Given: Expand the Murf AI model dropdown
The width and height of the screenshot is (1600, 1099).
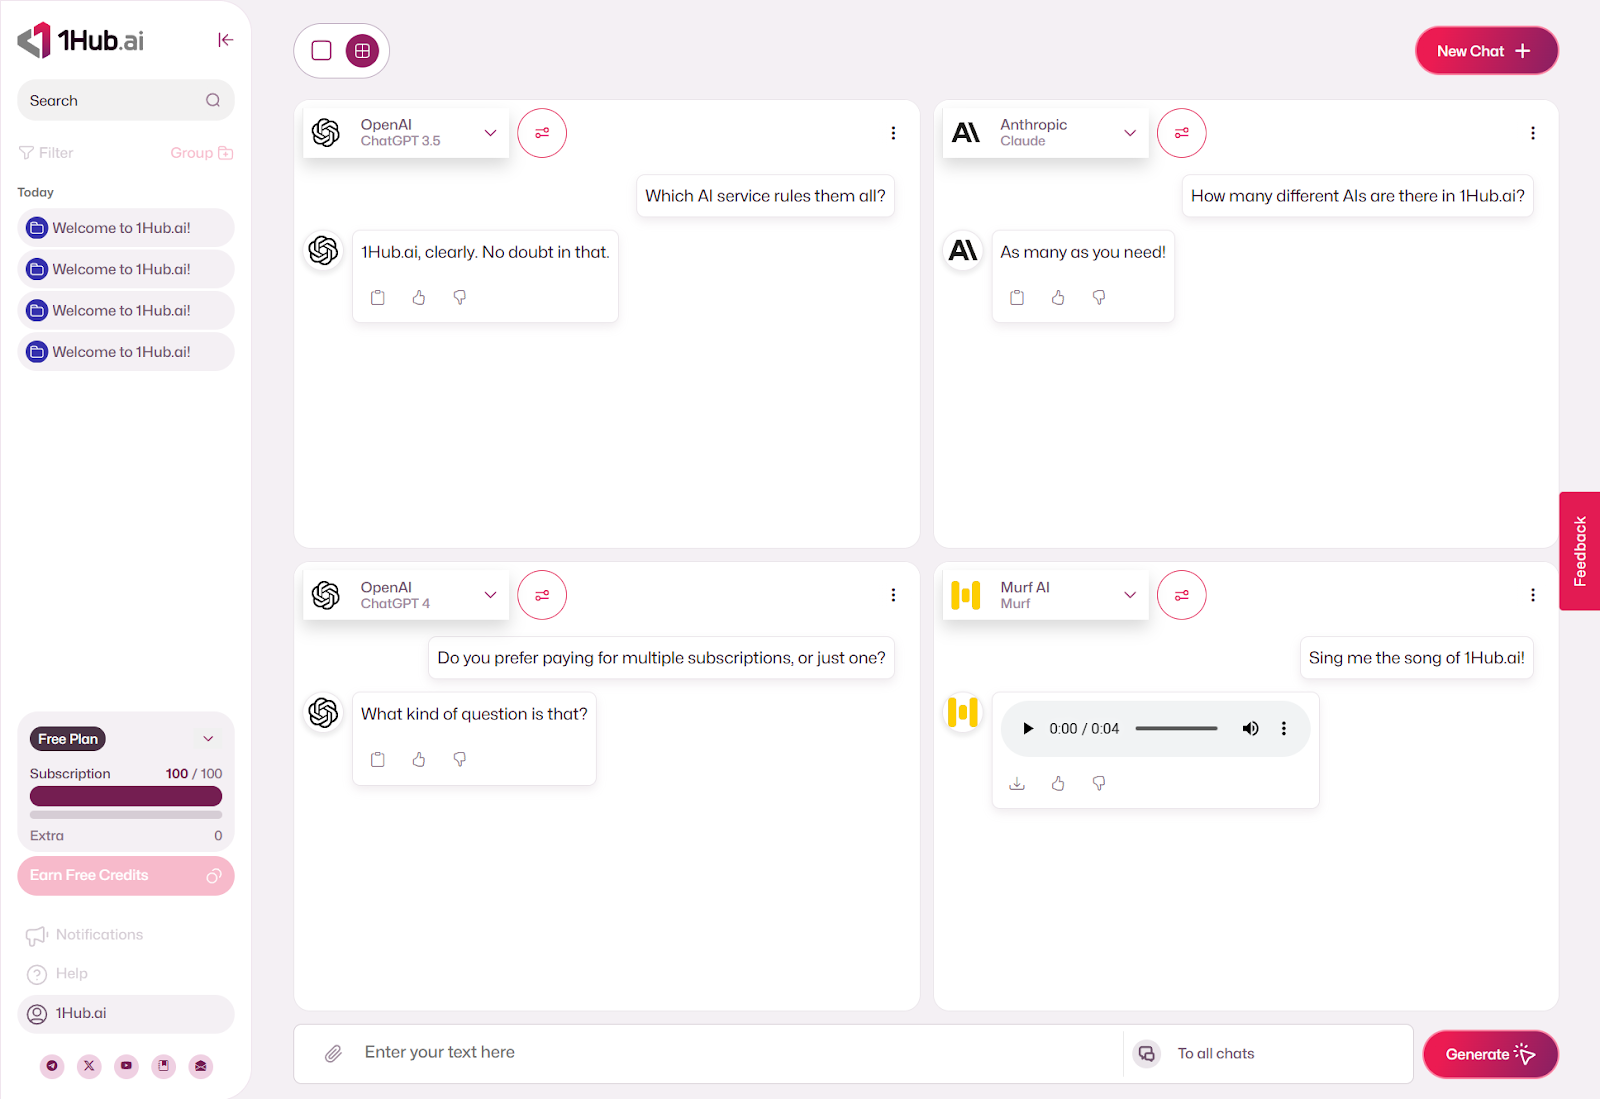Looking at the screenshot, I should click(1045, 595).
